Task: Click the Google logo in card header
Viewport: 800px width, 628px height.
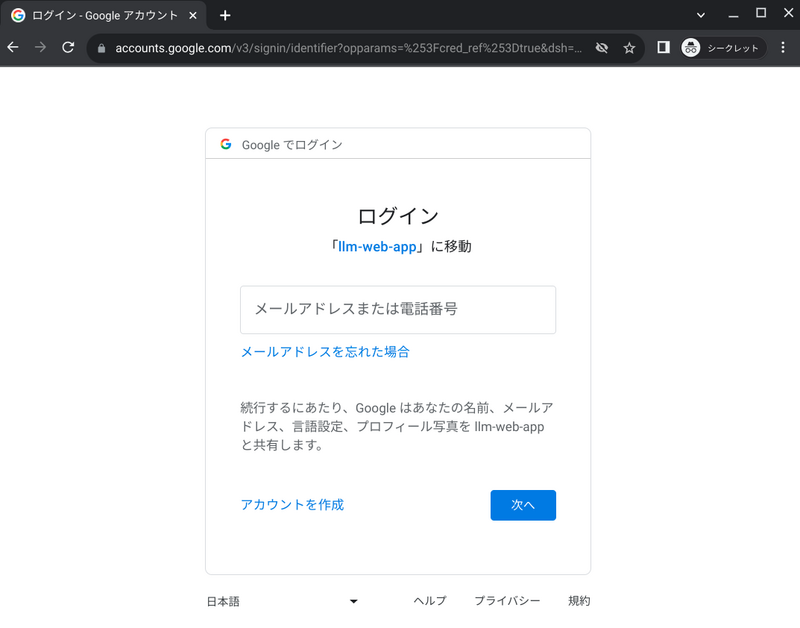Action: 226,144
